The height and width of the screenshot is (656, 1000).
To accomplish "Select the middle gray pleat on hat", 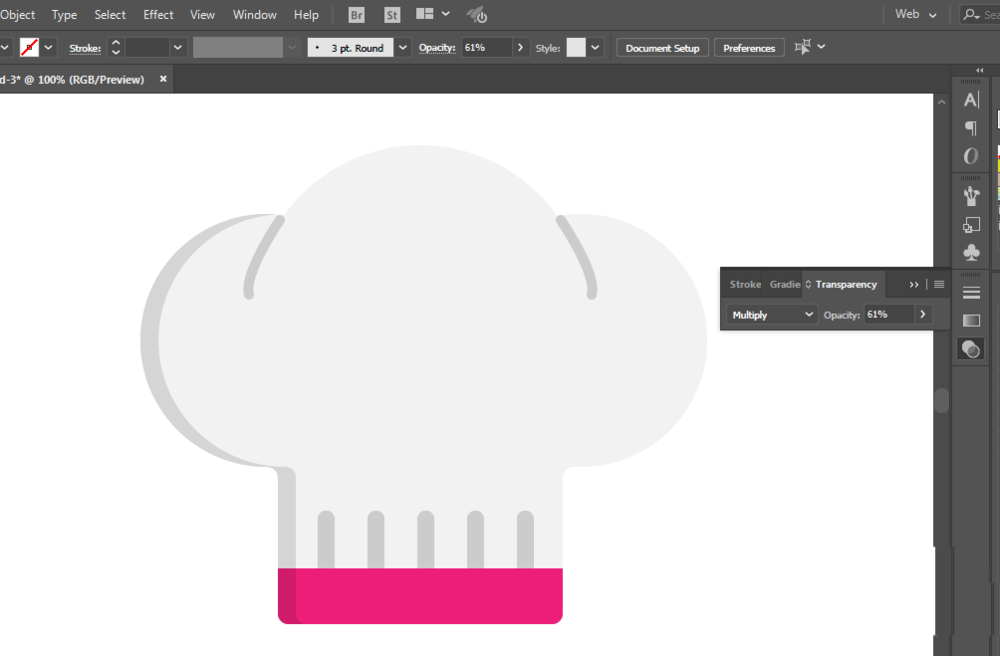I will (425, 539).
